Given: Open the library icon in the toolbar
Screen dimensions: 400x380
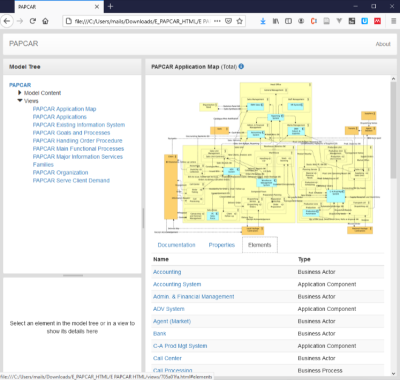Looking at the screenshot, I should 276,21.
